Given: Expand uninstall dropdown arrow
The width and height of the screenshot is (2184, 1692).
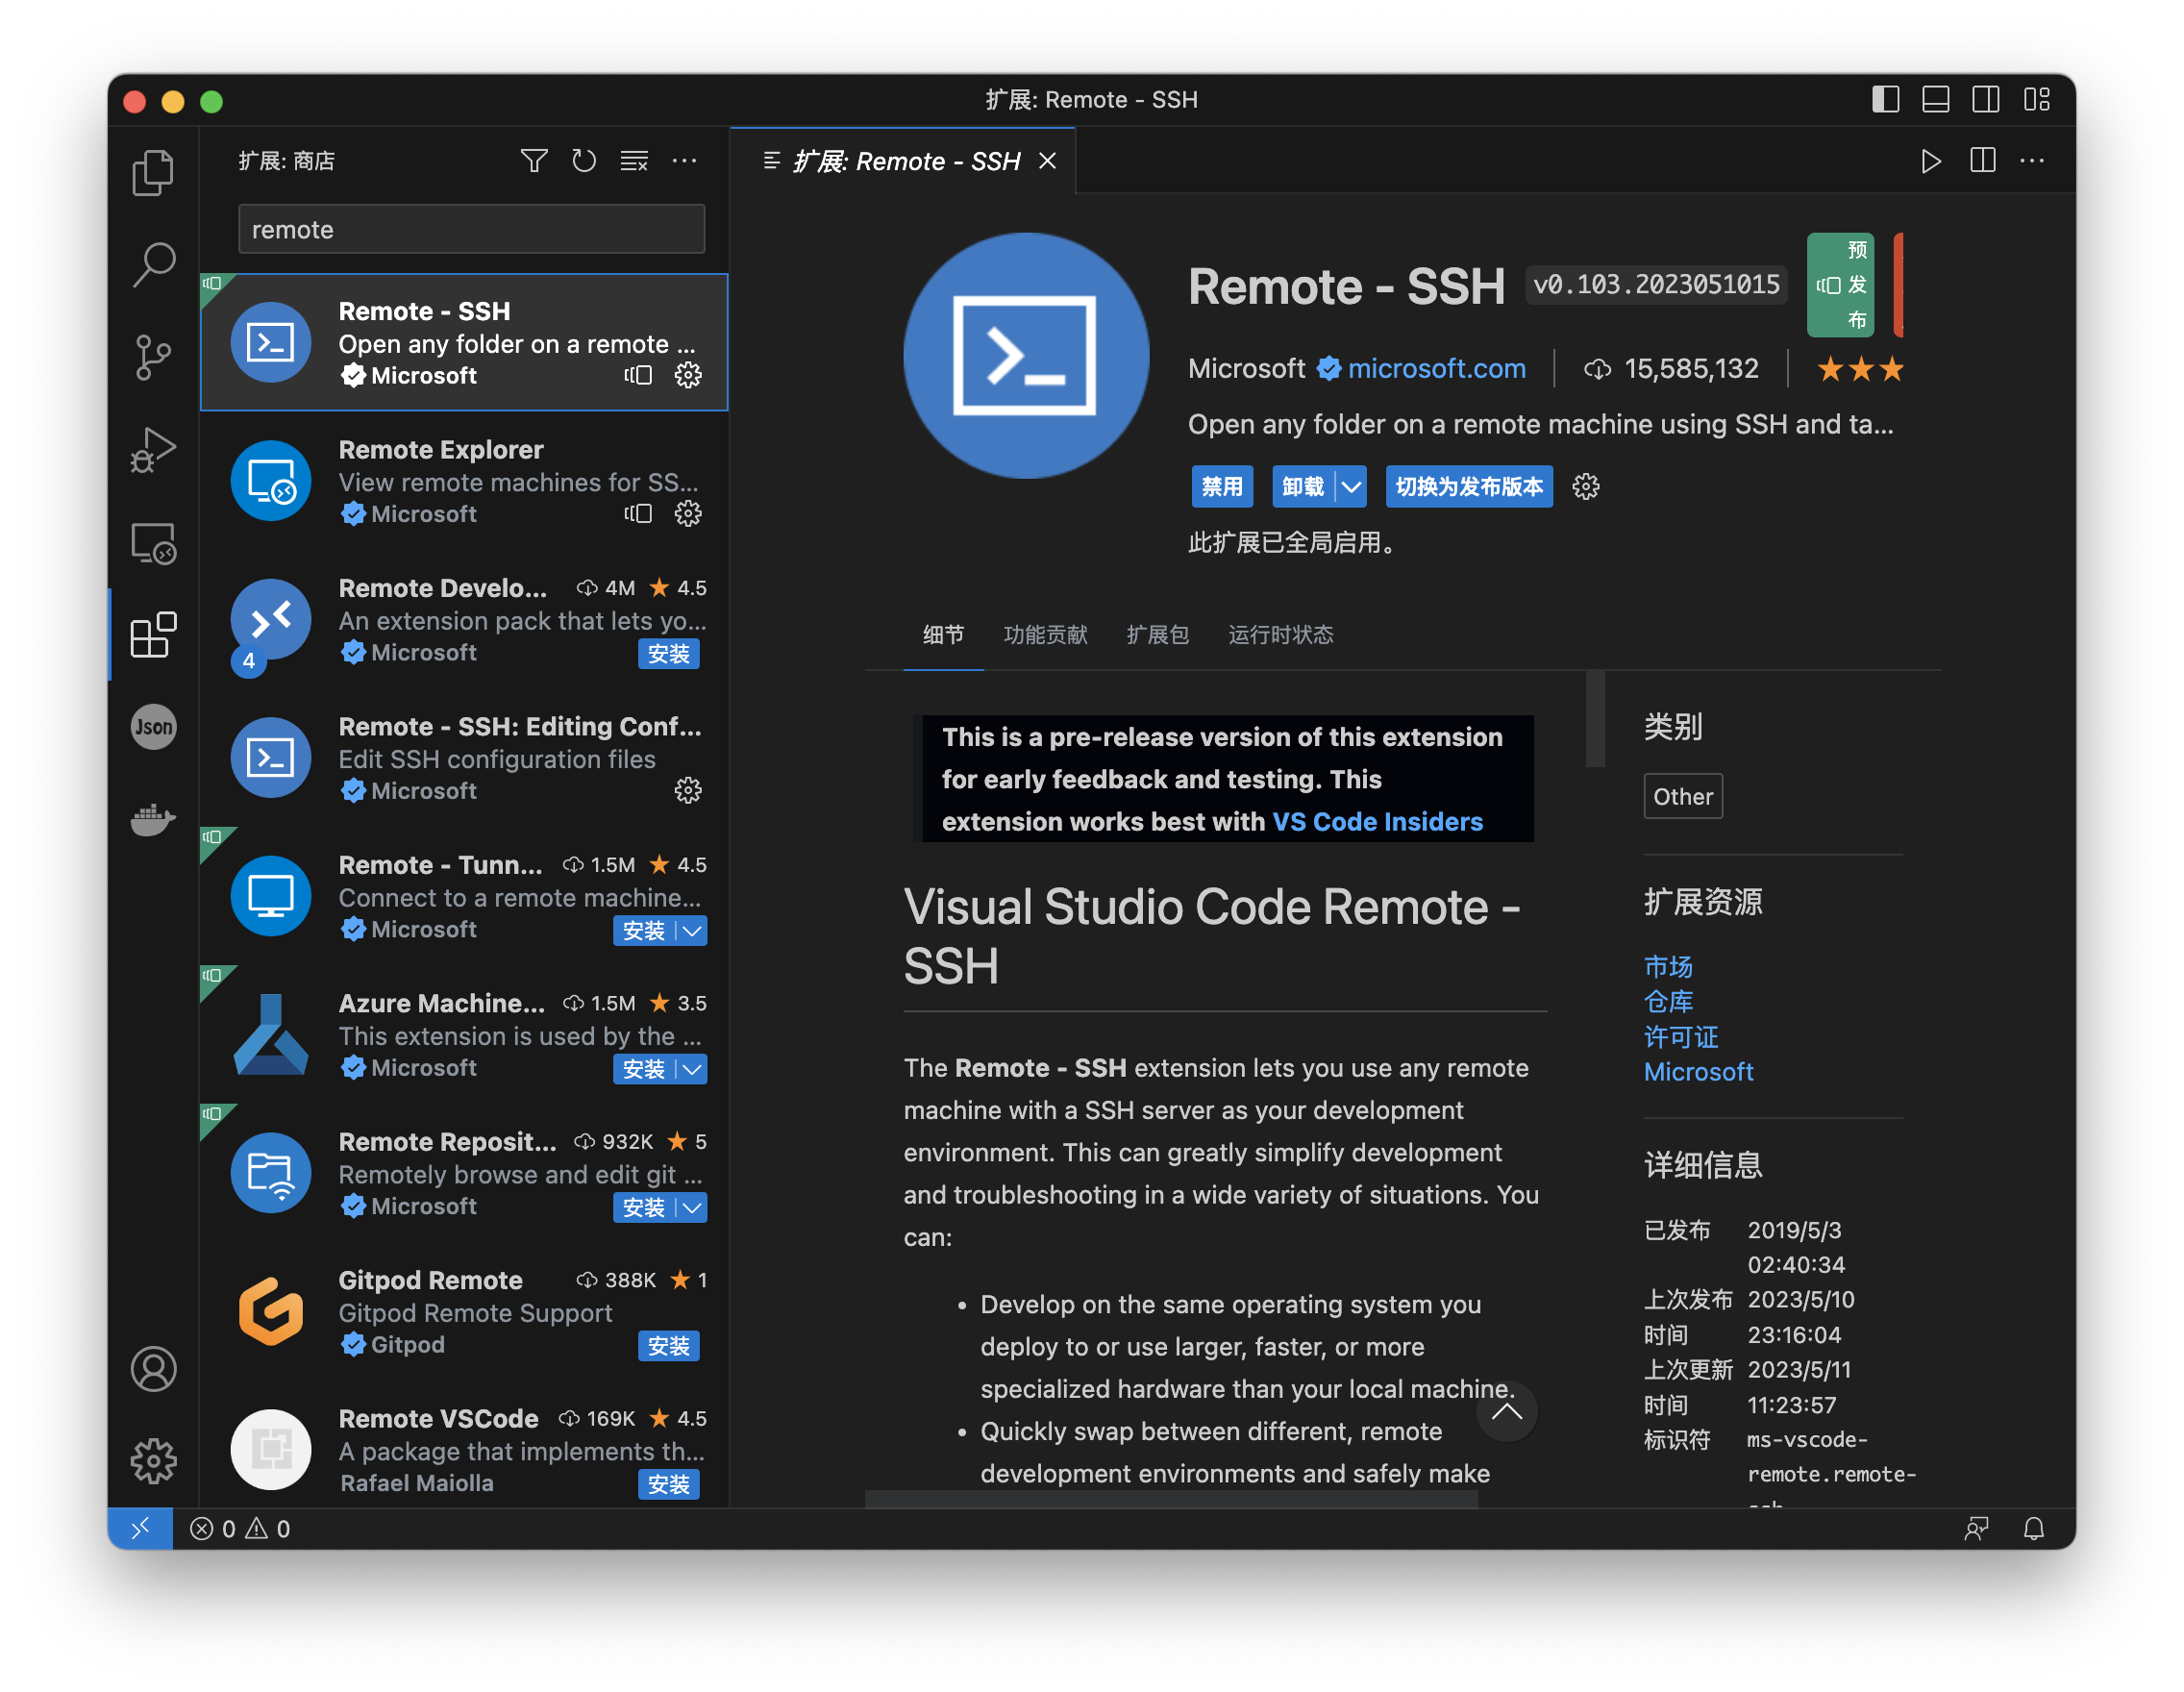Looking at the screenshot, I should tap(1352, 487).
